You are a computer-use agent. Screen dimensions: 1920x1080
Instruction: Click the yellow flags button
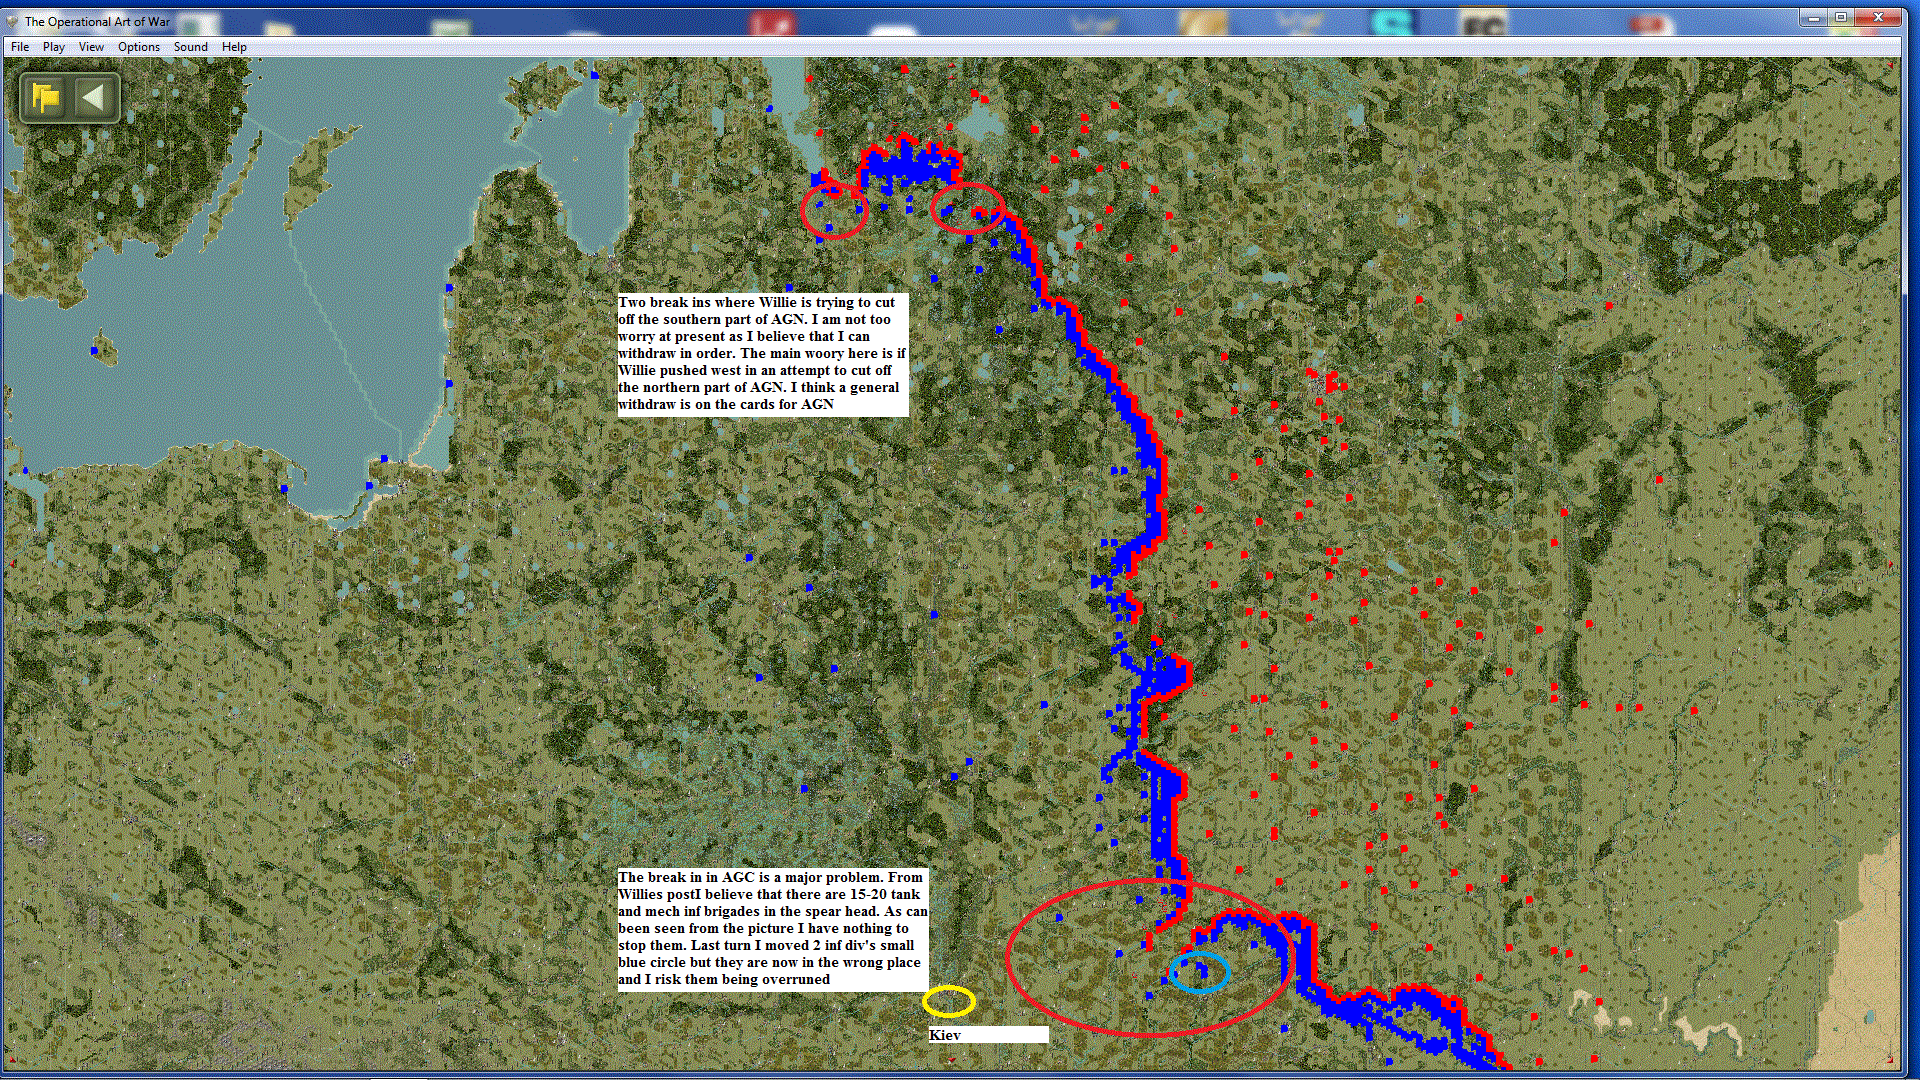click(45, 98)
